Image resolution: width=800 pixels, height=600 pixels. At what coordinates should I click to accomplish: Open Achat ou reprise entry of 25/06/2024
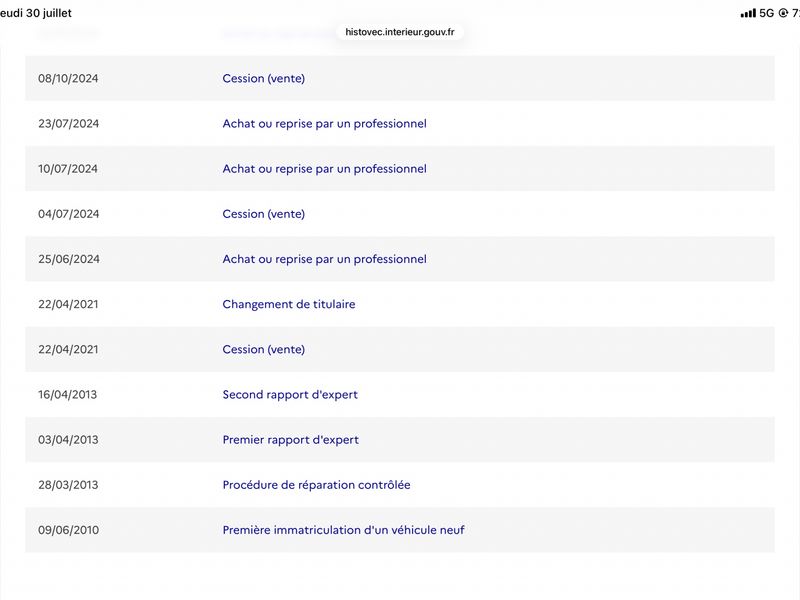click(324, 259)
